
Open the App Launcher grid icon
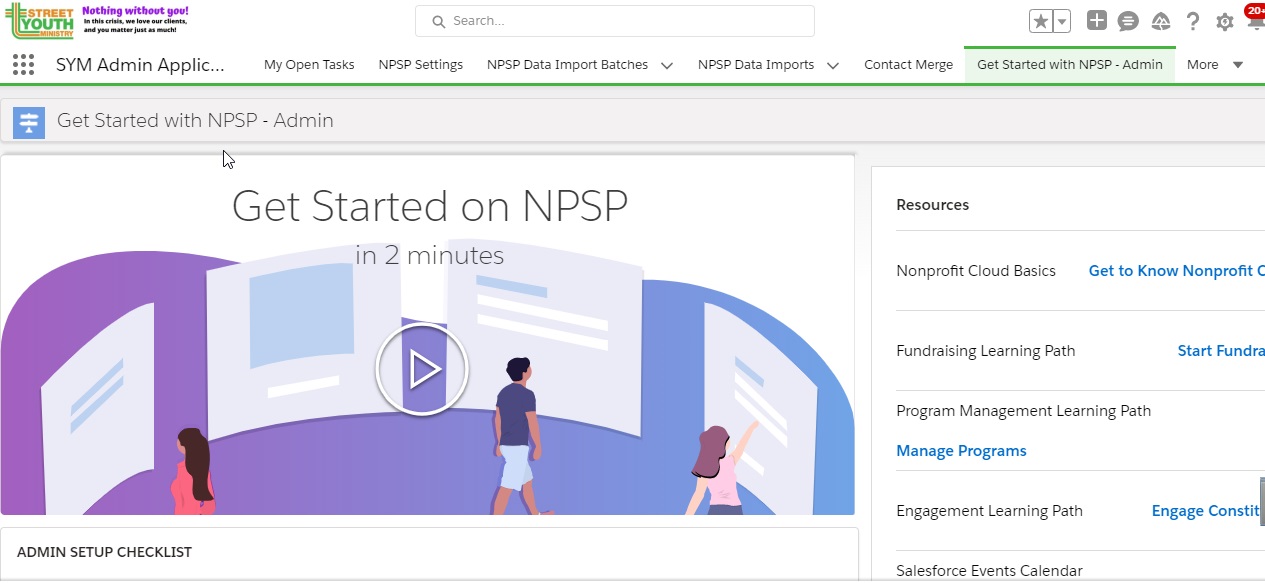pyautogui.click(x=23, y=65)
